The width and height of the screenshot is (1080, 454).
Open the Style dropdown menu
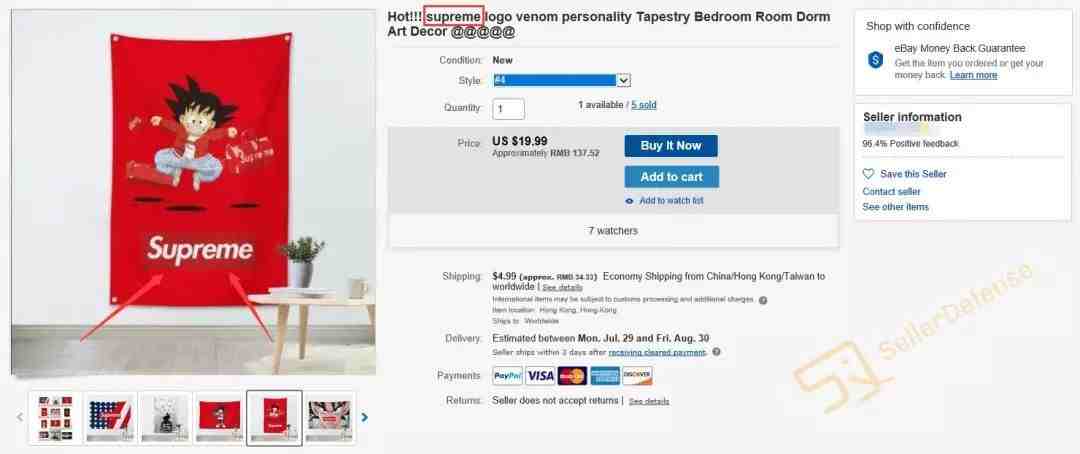(561, 81)
